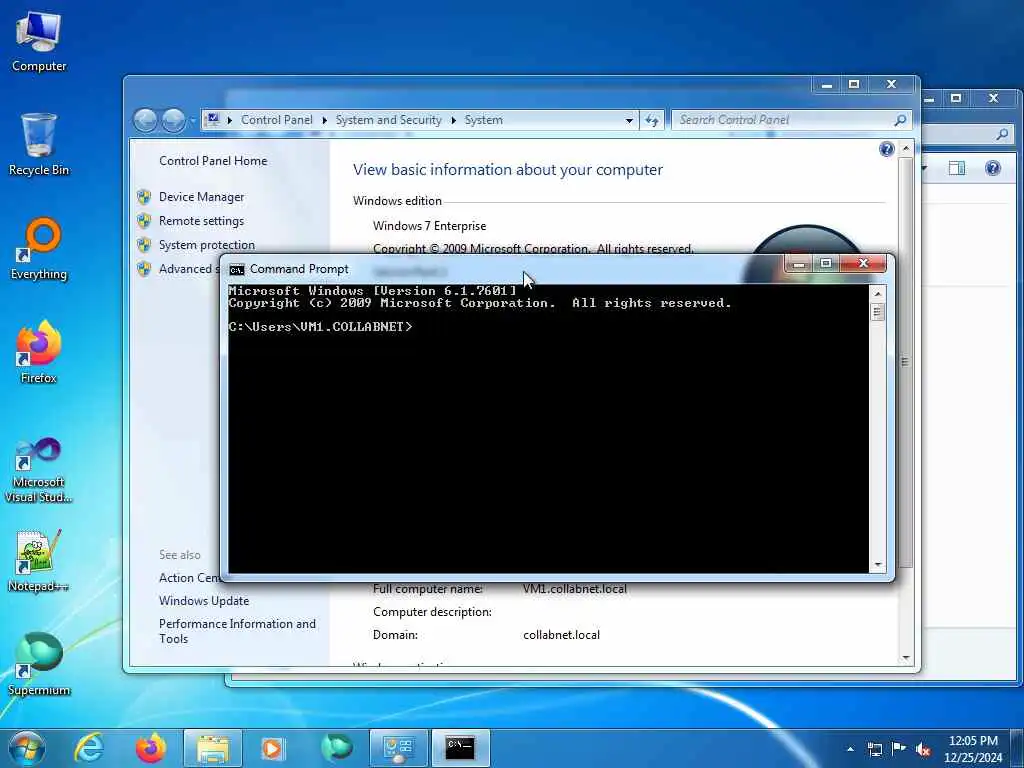
Task: Go forward in the Control Panel window
Action: [x=173, y=120]
